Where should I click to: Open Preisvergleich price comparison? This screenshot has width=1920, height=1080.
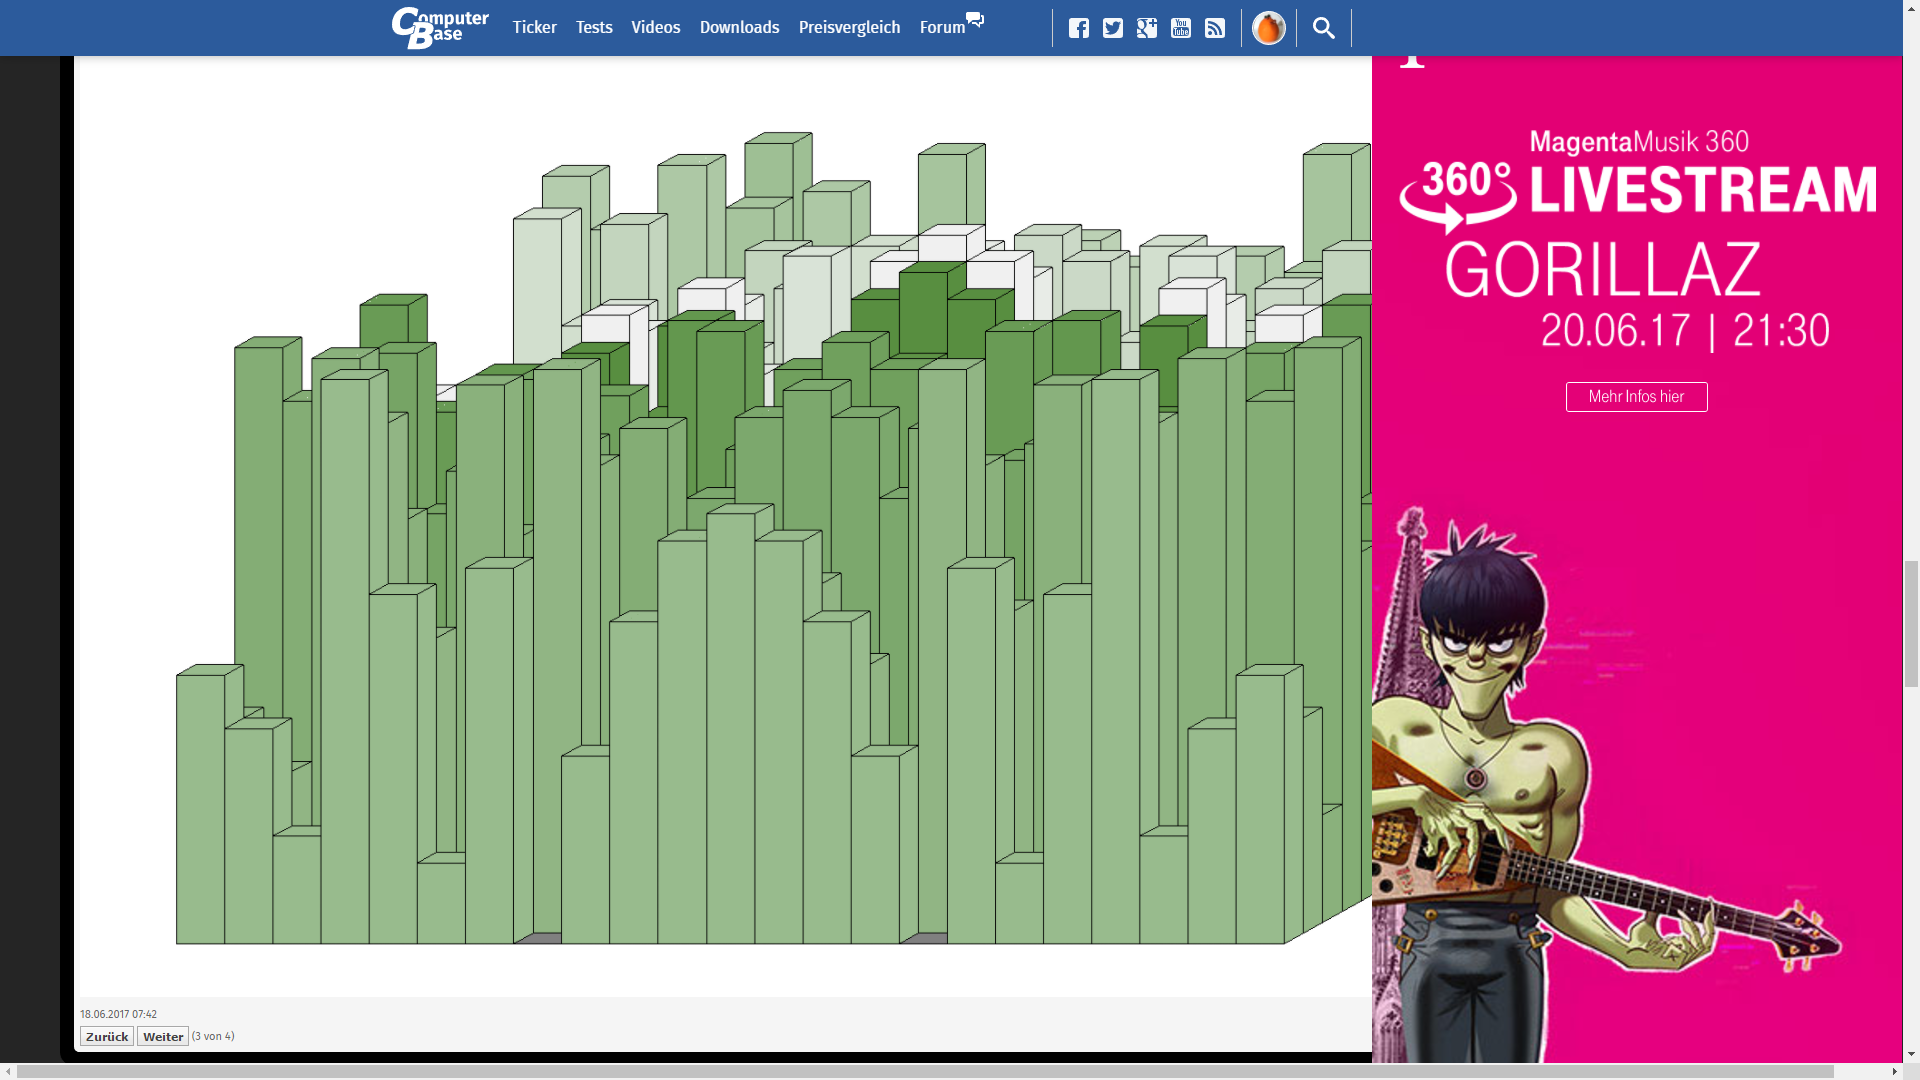tap(849, 28)
